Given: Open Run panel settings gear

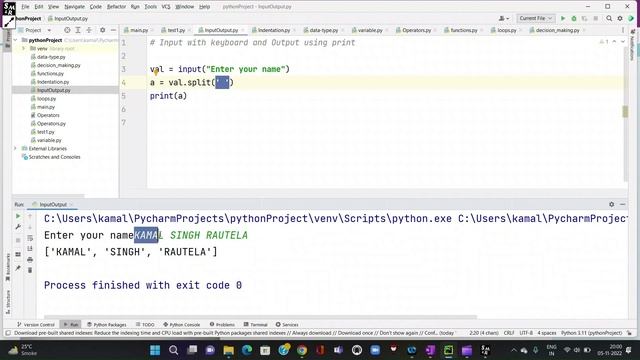Looking at the screenshot, I should [611, 204].
